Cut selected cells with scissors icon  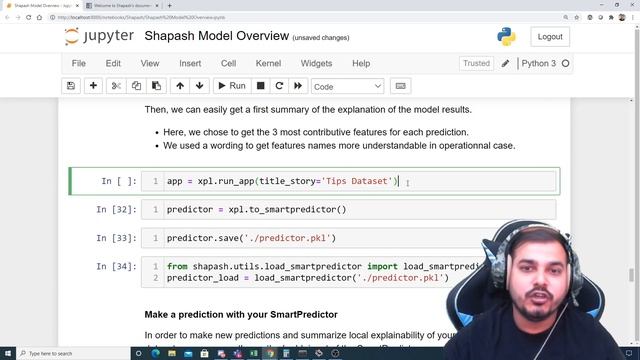[x=116, y=86]
